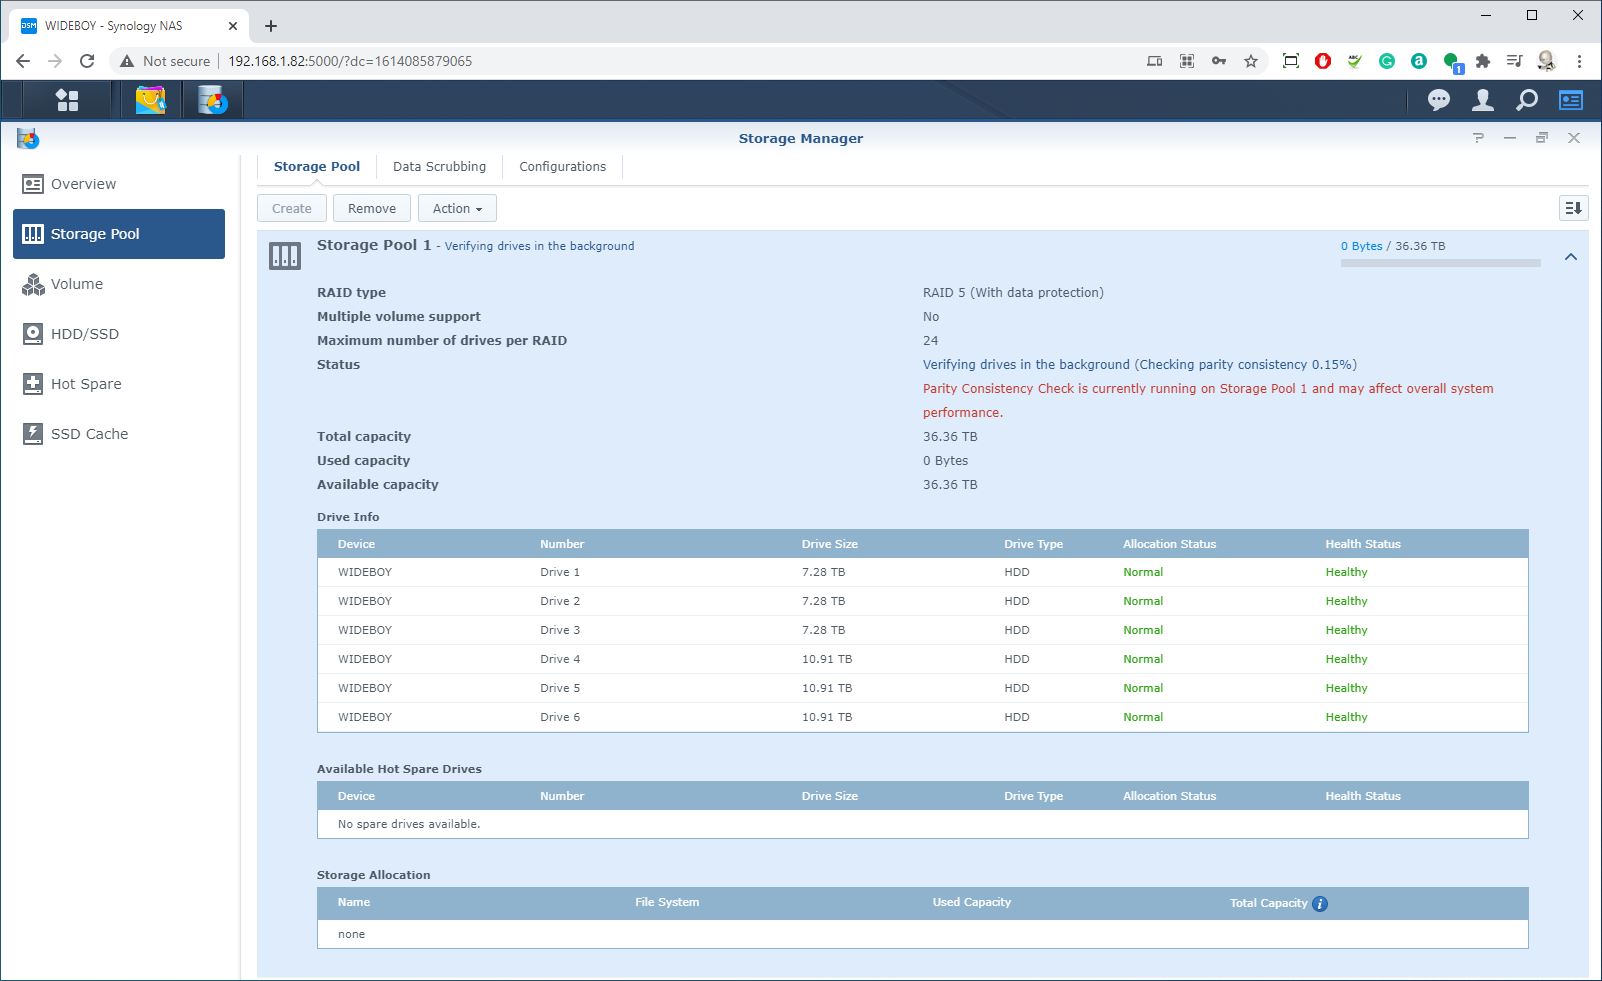
Task: Open the Chrome profile avatar
Action: point(1547,61)
